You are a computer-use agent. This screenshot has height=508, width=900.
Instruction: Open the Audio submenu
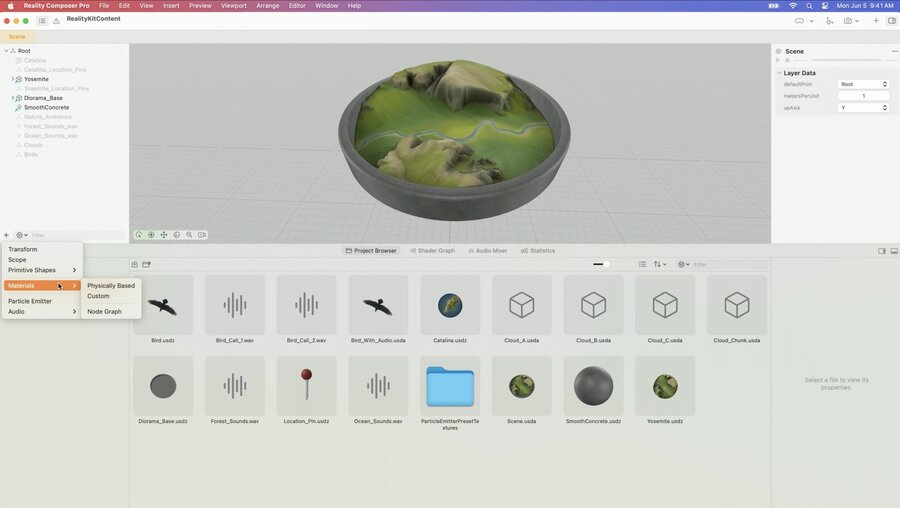click(42, 311)
